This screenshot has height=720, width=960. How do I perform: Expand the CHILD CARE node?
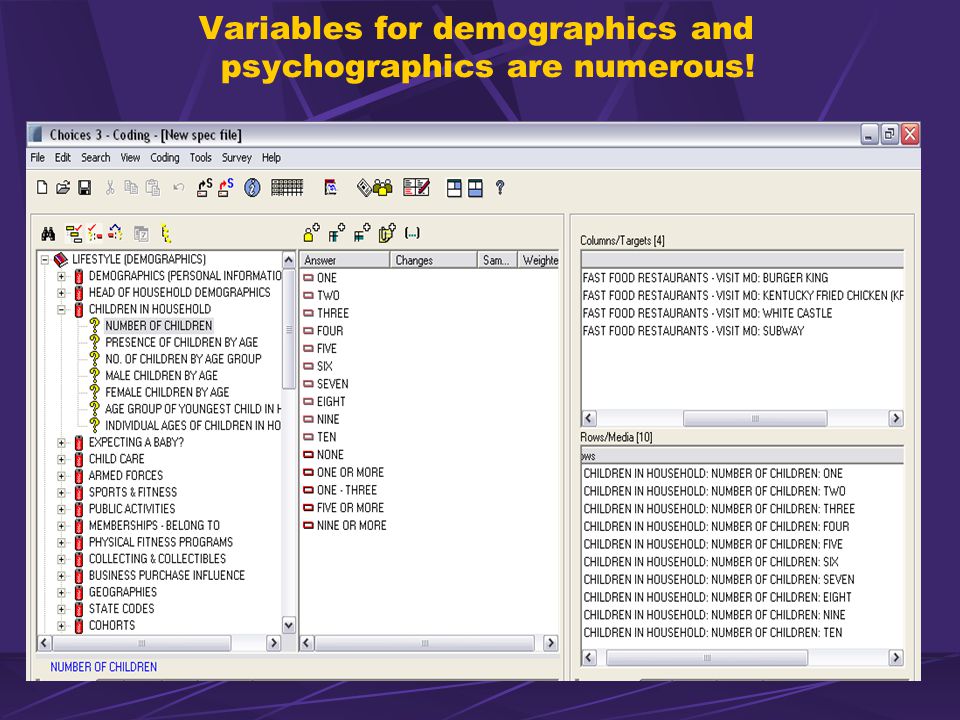[x=61, y=459]
